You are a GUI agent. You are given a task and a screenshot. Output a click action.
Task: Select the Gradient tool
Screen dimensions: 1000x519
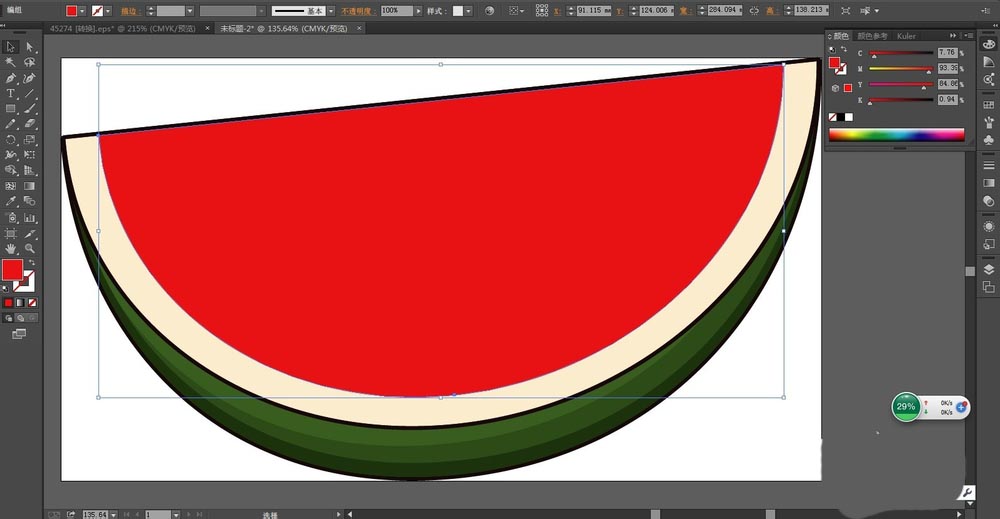(29, 186)
